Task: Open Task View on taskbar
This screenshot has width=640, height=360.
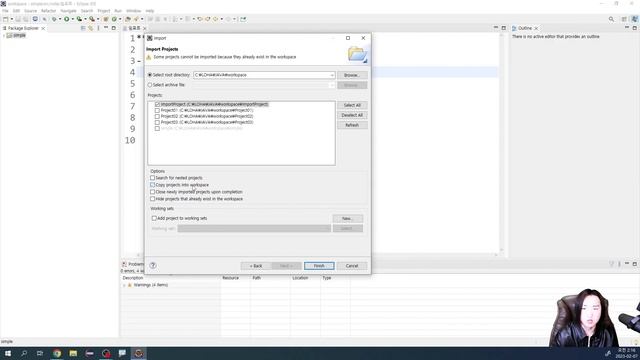Action: click(x=40, y=353)
